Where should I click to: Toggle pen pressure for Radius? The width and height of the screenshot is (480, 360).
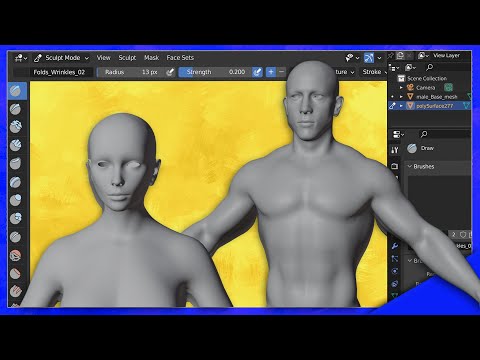pyautogui.click(x=170, y=72)
